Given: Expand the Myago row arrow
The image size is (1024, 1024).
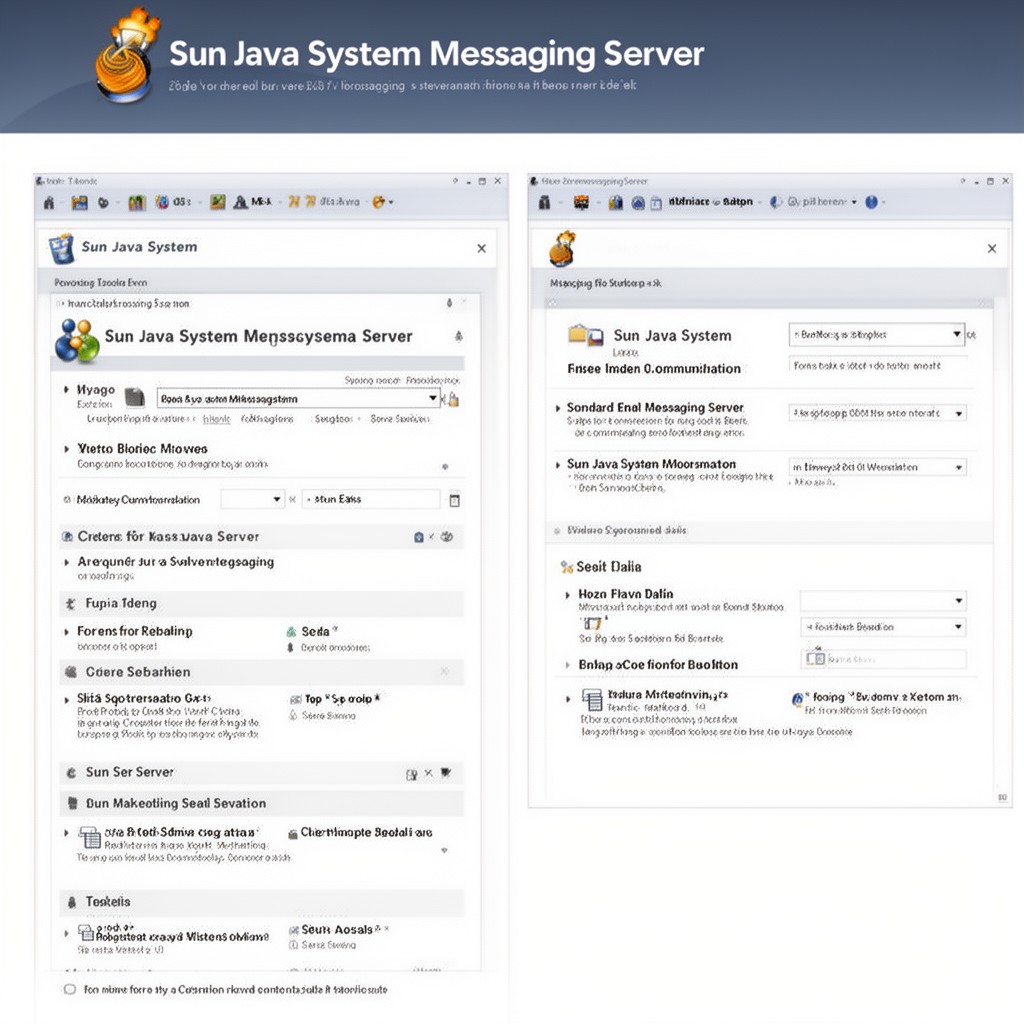Looking at the screenshot, I should tap(66, 390).
